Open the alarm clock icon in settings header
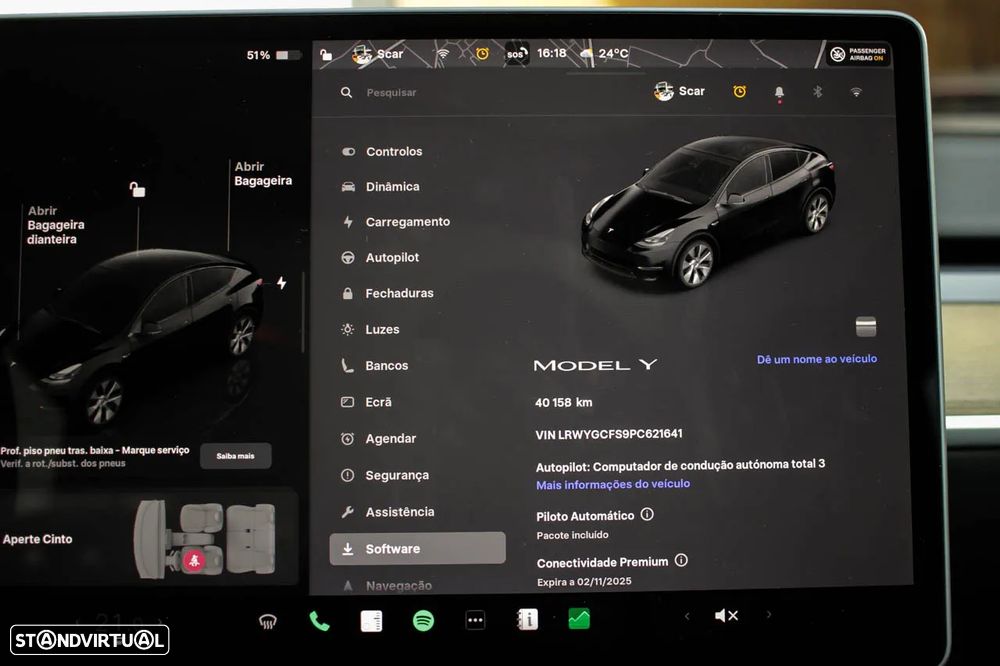Viewport: 1000px width, 666px height. pos(740,92)
